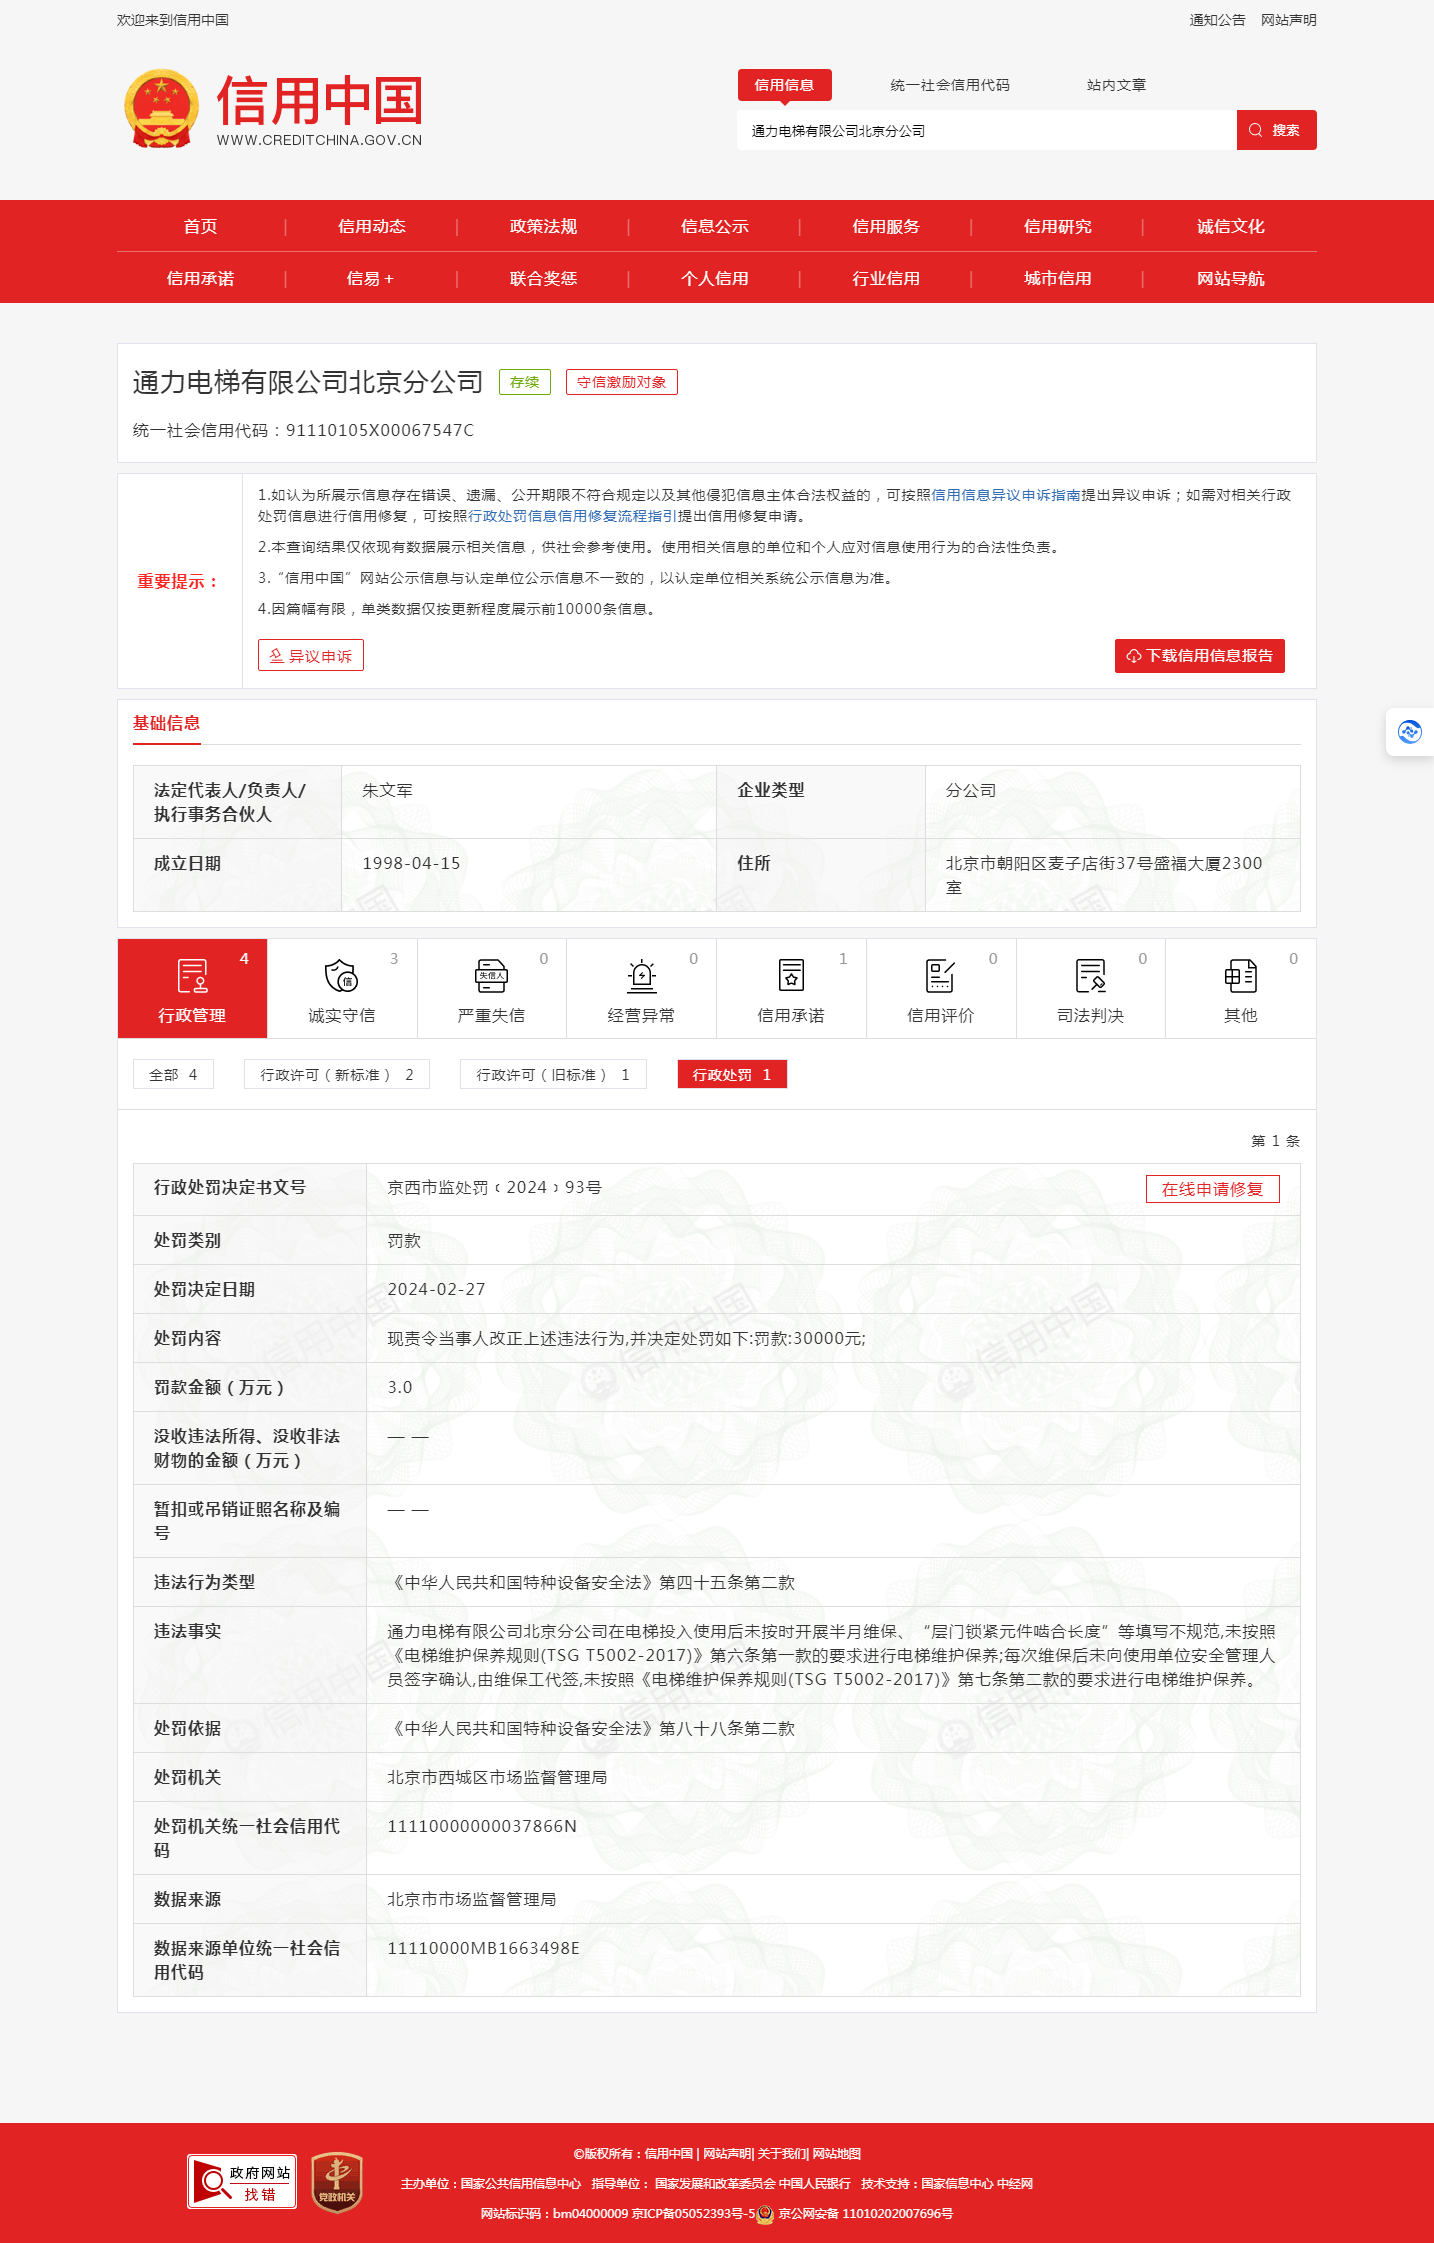Open 诚信文化 navigation item

click(x=1230, y=226)
